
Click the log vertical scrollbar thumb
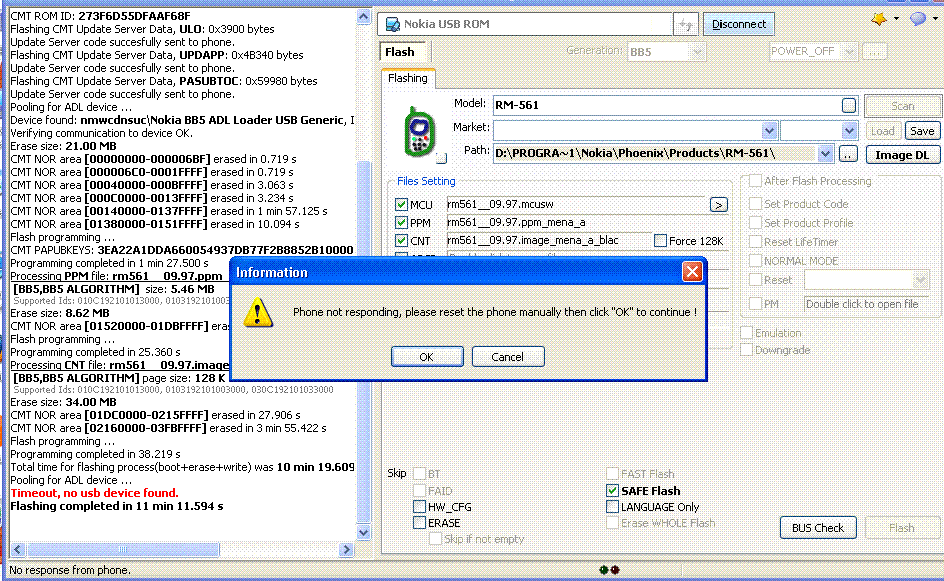[364, 342]
